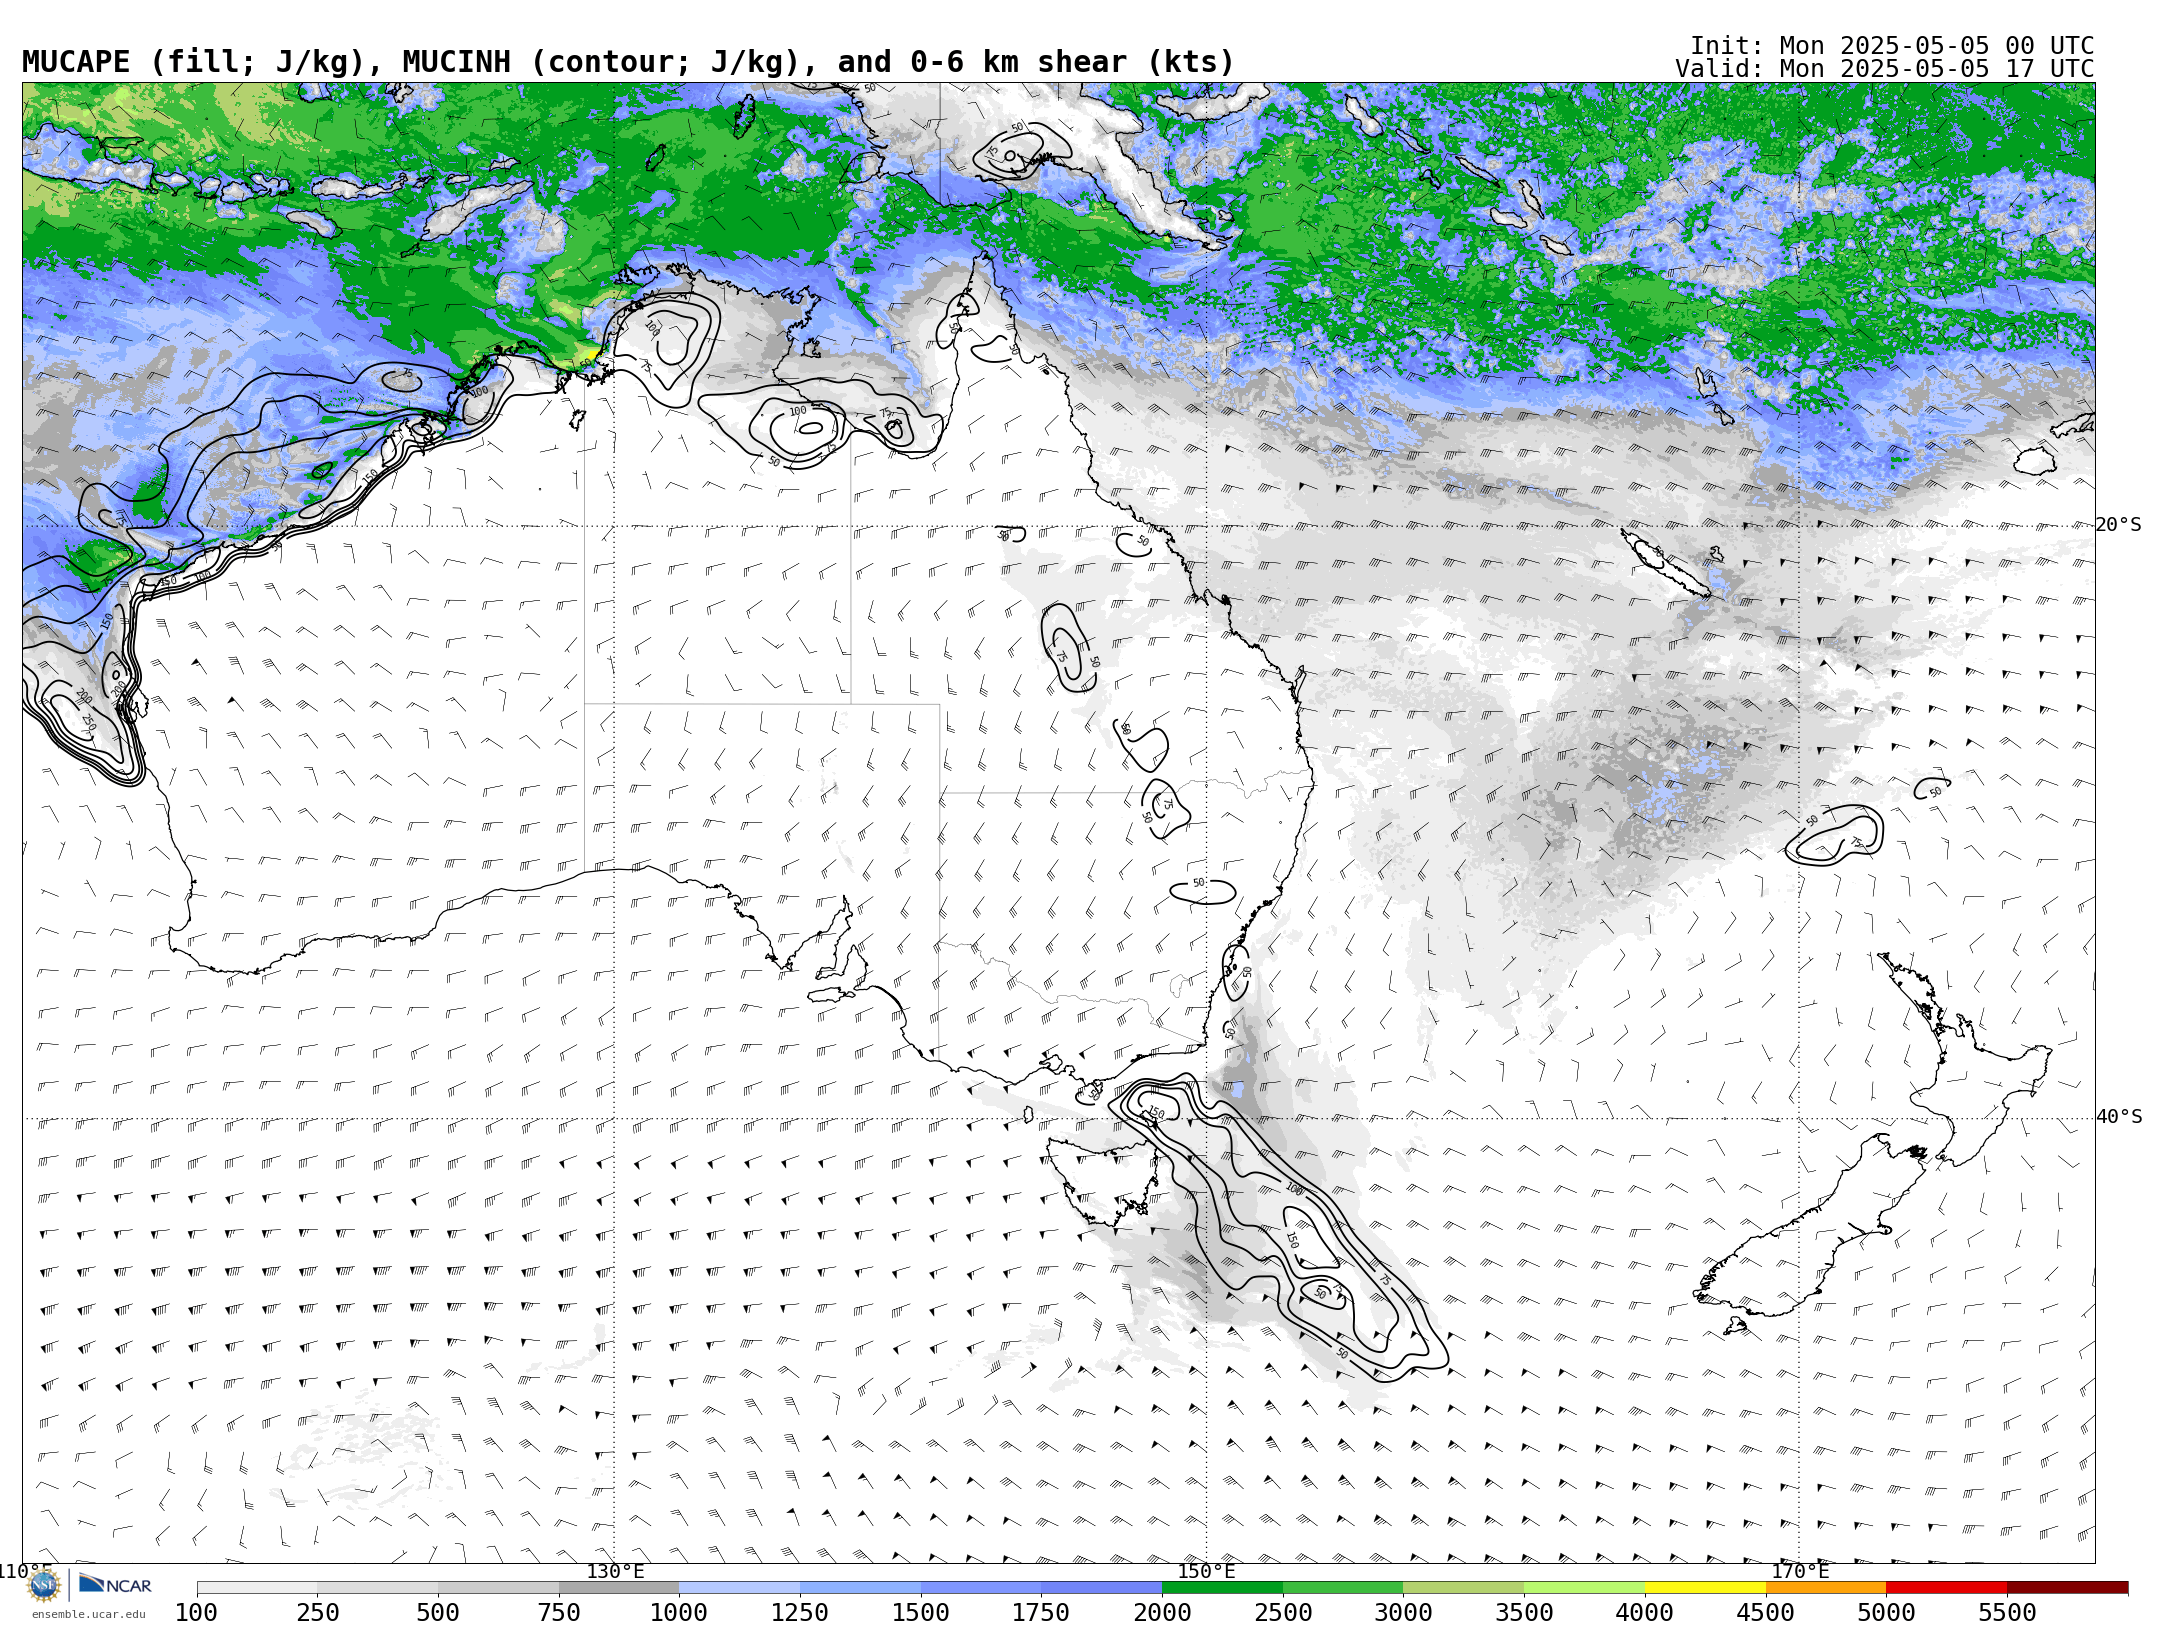The height and width of the screenshot is (1626, 2160).
Task: Click the colorbar label 750
Action: pyautogui.click(x=559, y=1613)
